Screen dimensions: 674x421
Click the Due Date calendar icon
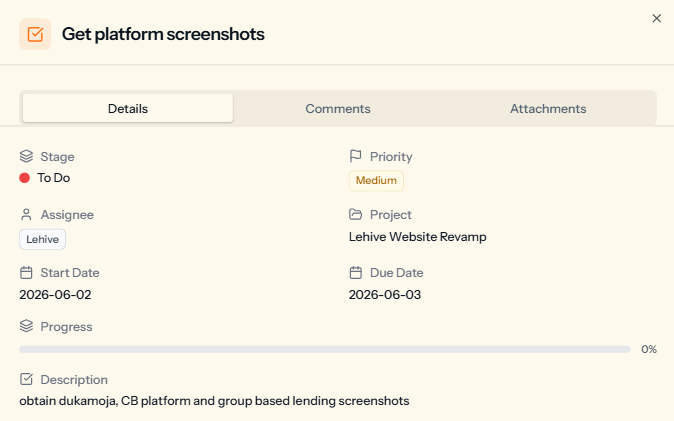[355, 273]
